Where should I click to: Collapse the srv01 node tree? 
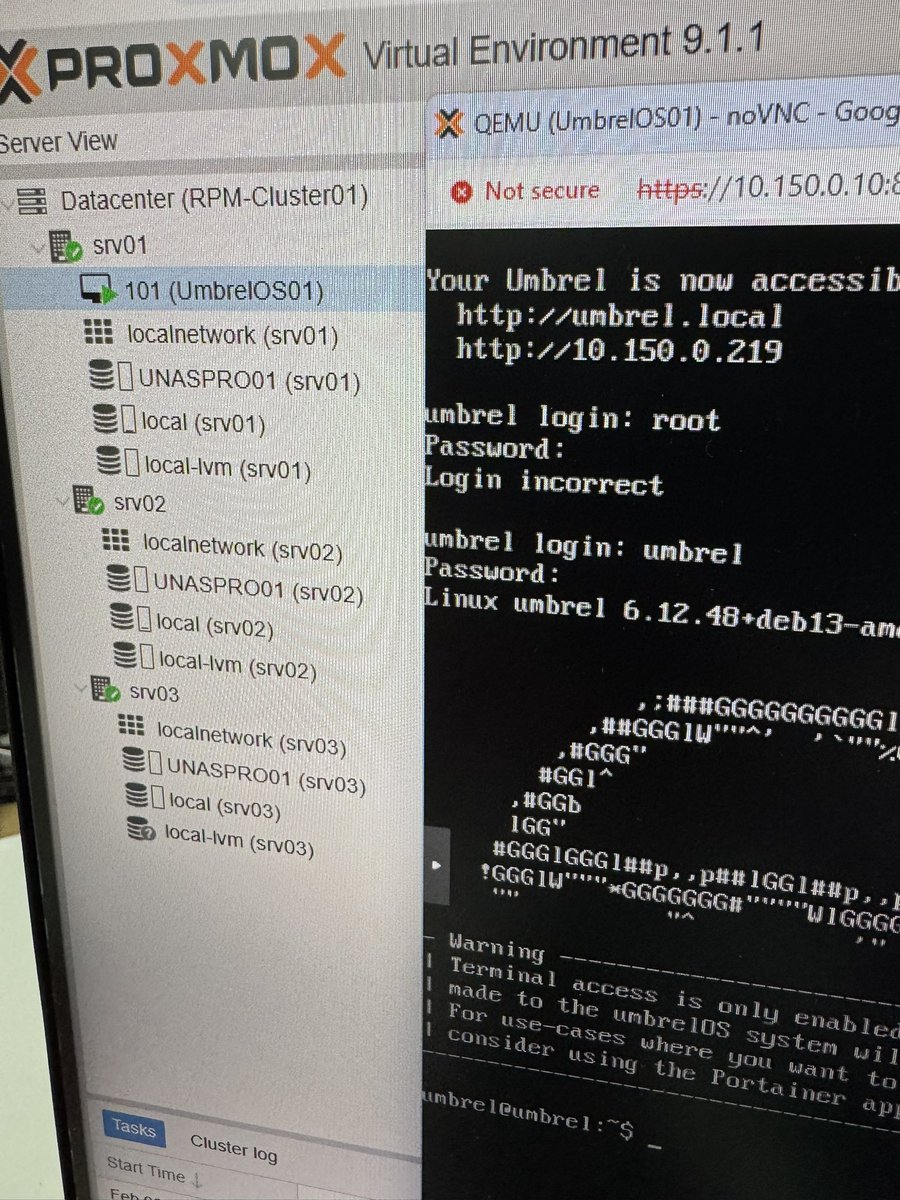(x=41, y=247)
